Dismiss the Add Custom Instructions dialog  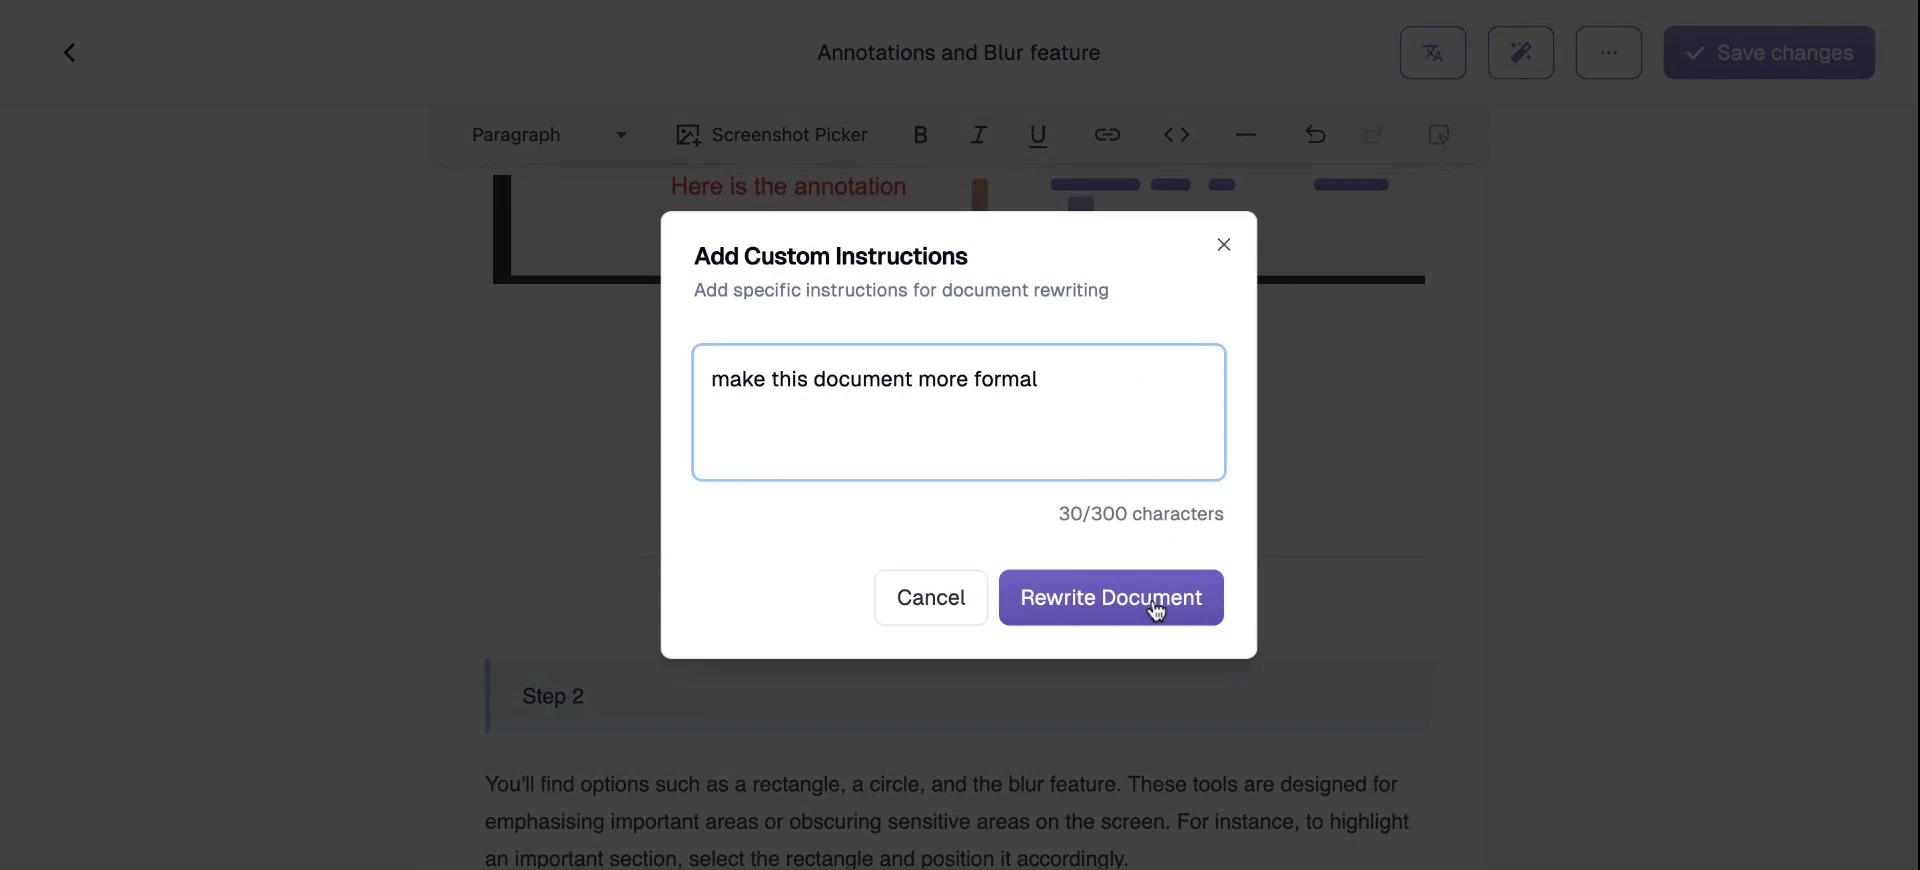1223,243
